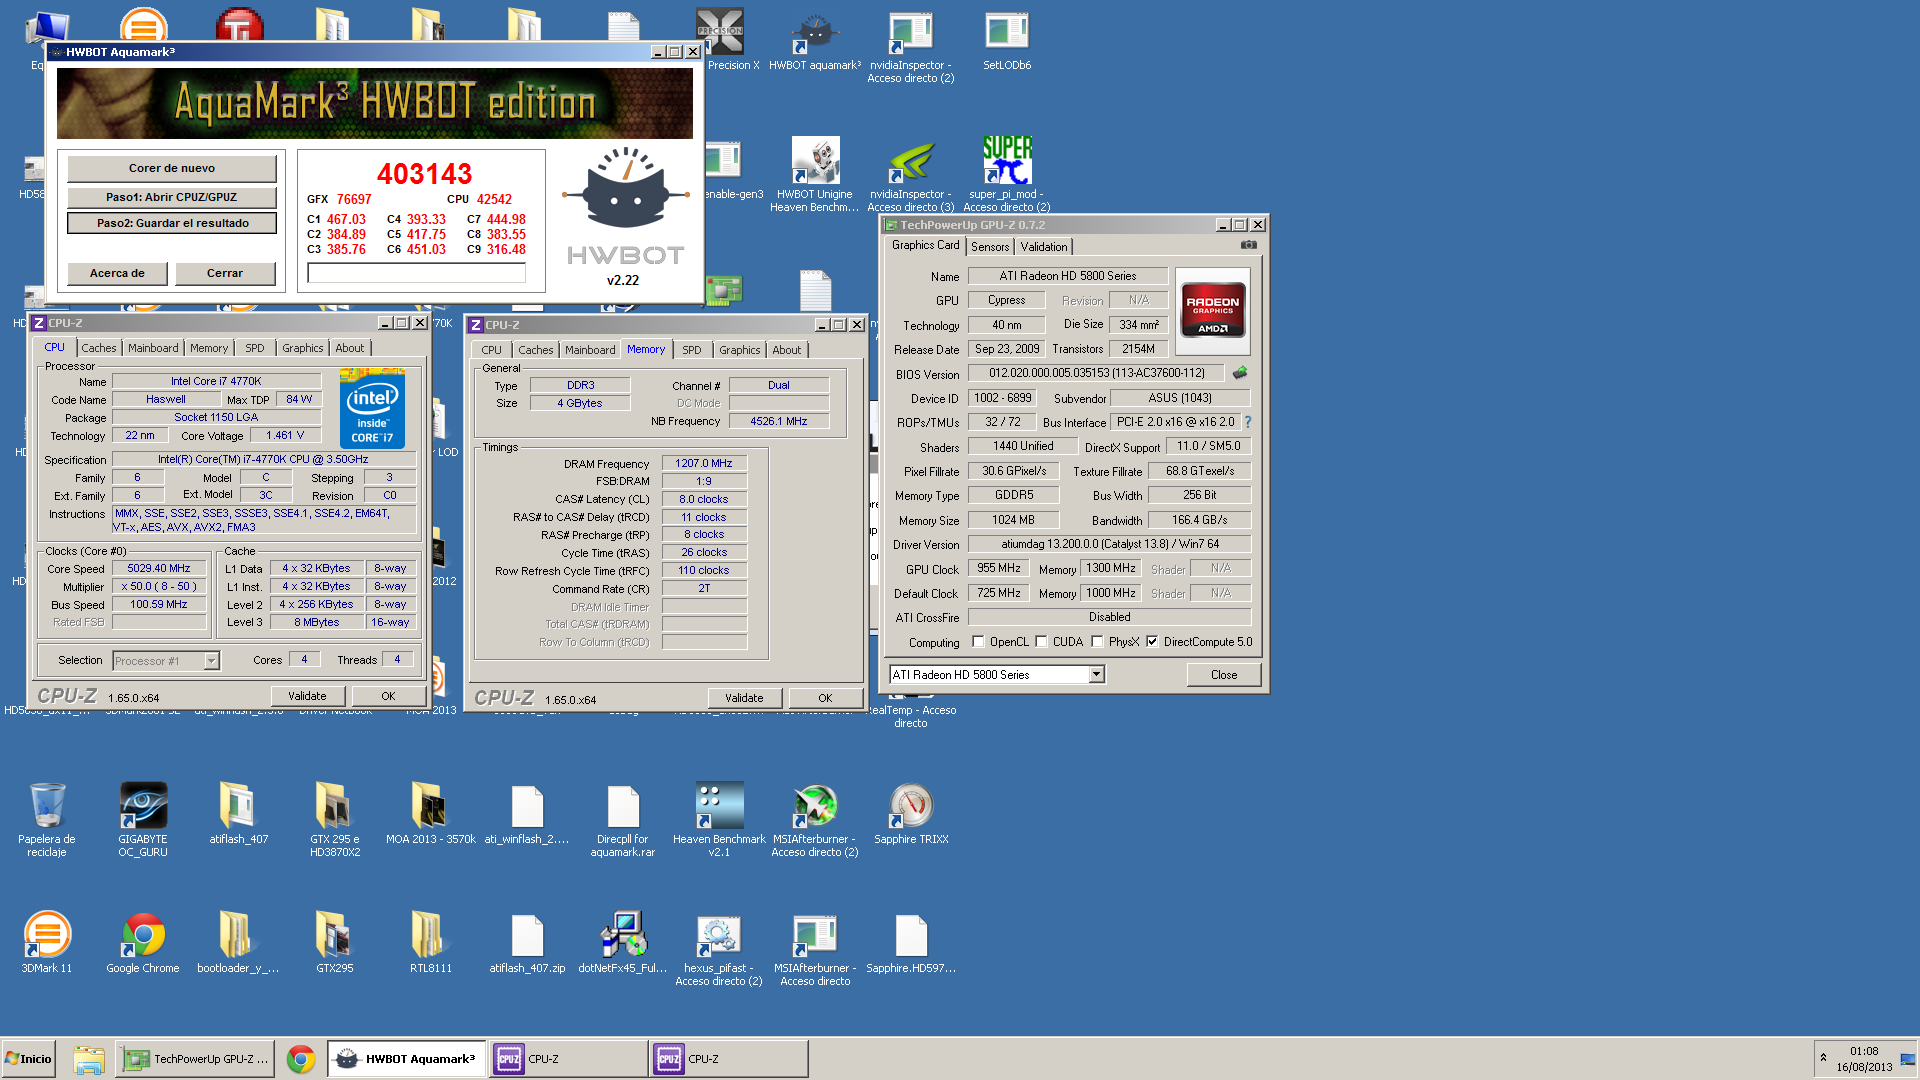Click "955 MHz" GPU Clock value
The image size is (1920, 1080).
(999, 568)
